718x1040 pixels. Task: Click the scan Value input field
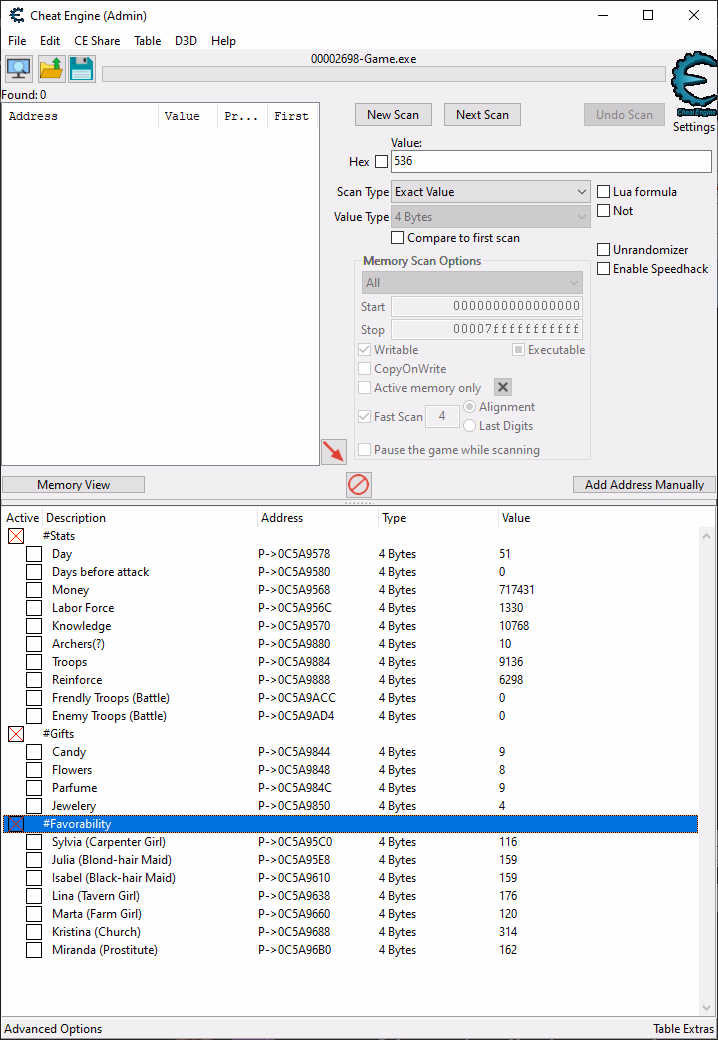(x=551, y=161)
